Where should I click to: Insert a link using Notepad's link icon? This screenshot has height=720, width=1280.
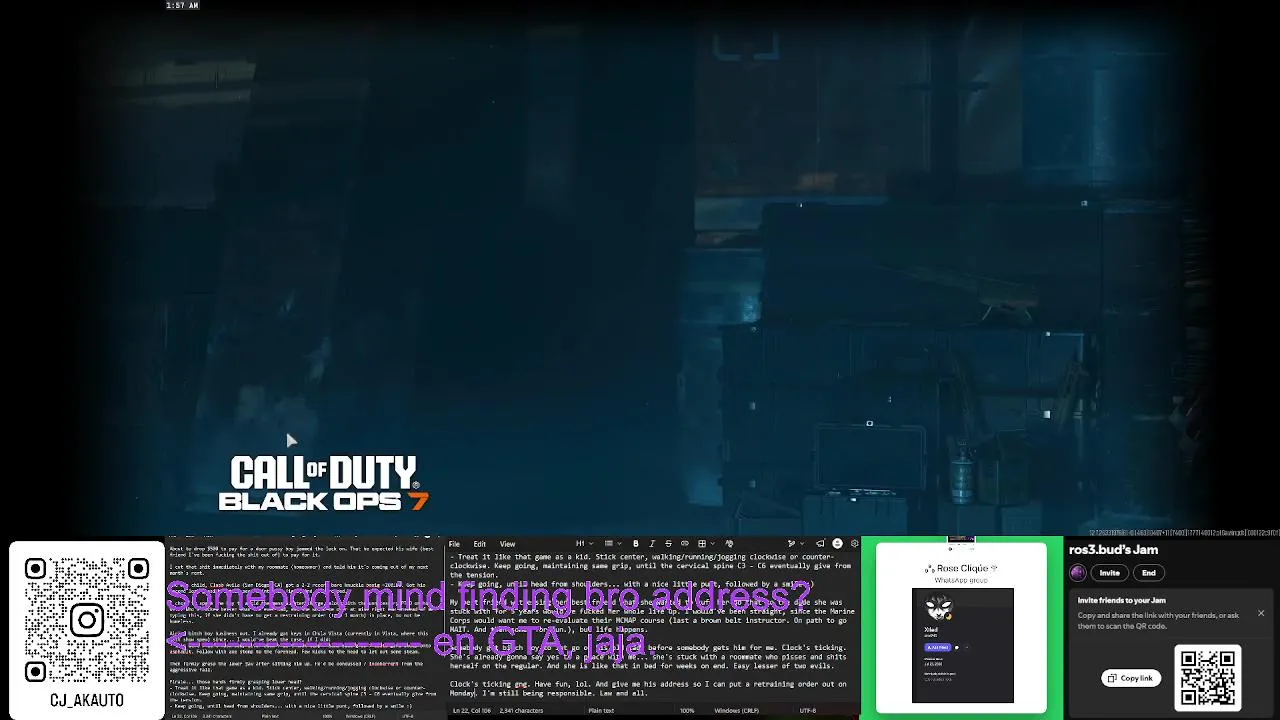click(x=685, y=544)
